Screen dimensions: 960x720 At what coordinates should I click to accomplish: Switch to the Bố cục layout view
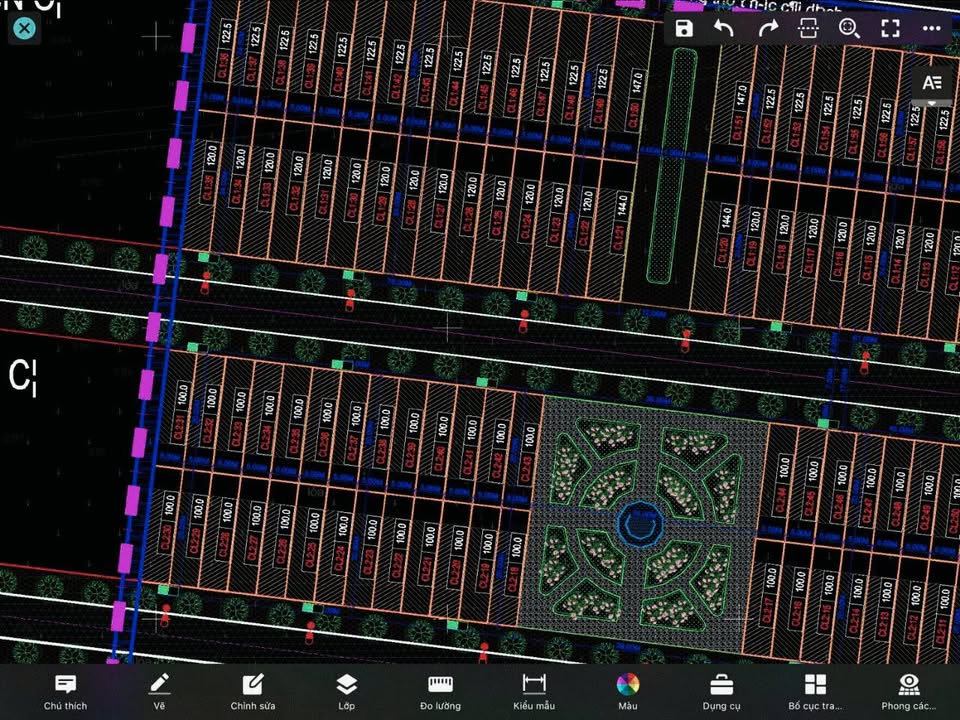pyautogui.click(x=815, y=691)
